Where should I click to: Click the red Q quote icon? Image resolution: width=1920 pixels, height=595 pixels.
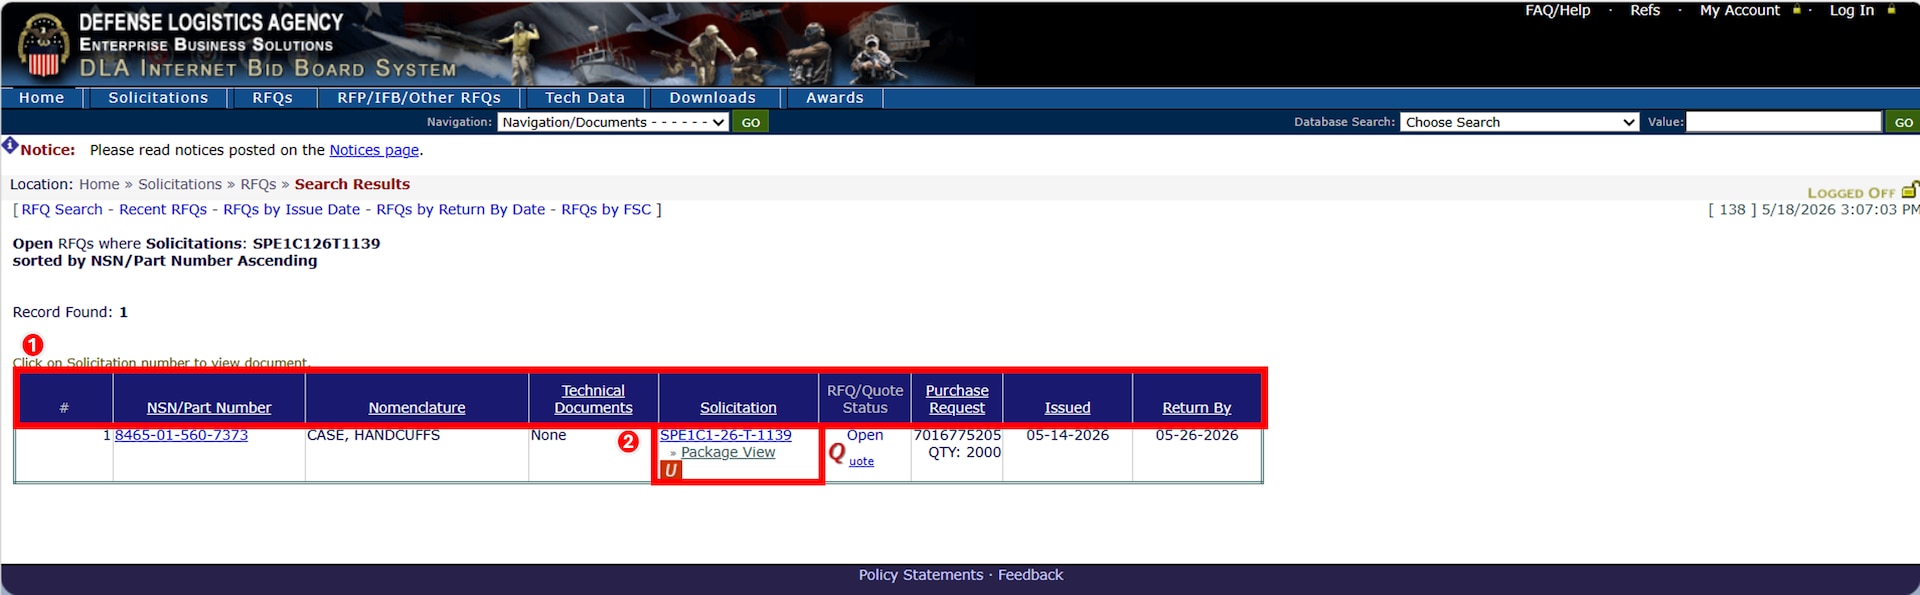click(837, 453)
